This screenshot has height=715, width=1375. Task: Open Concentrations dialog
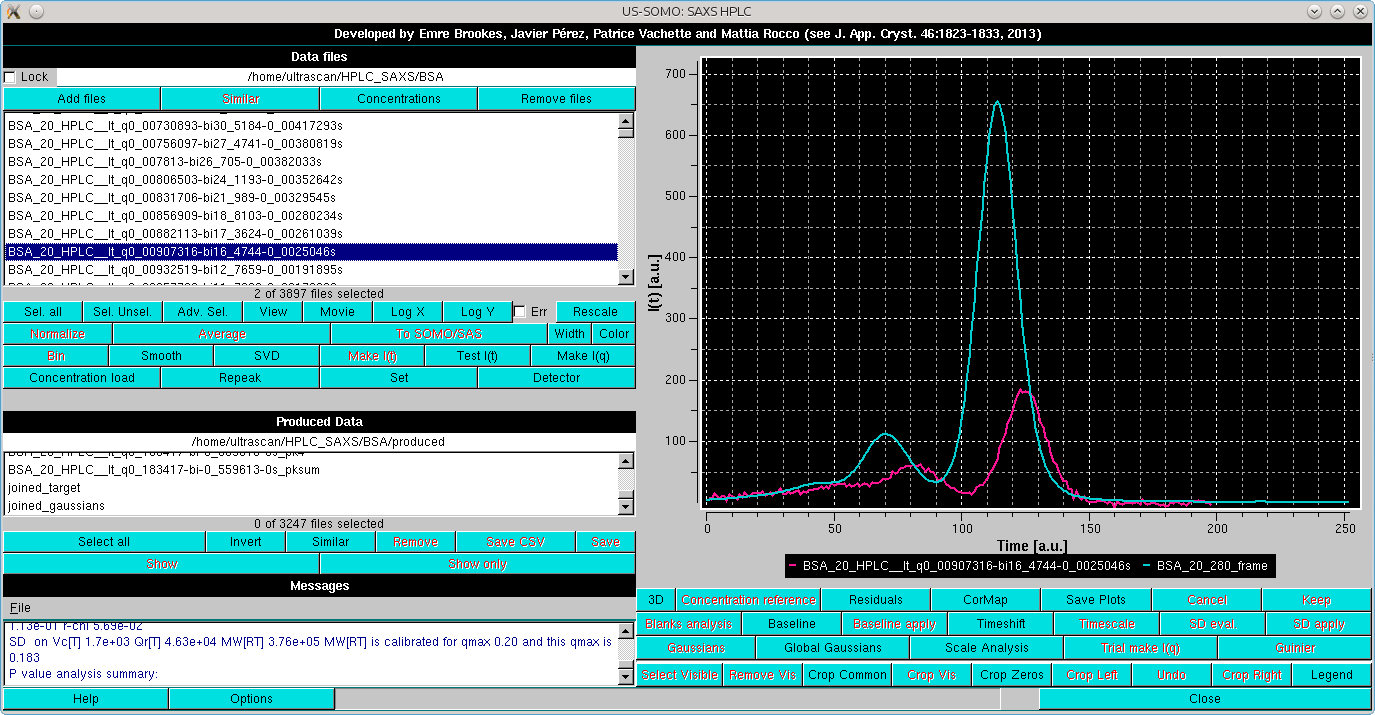tap(399, 99)
